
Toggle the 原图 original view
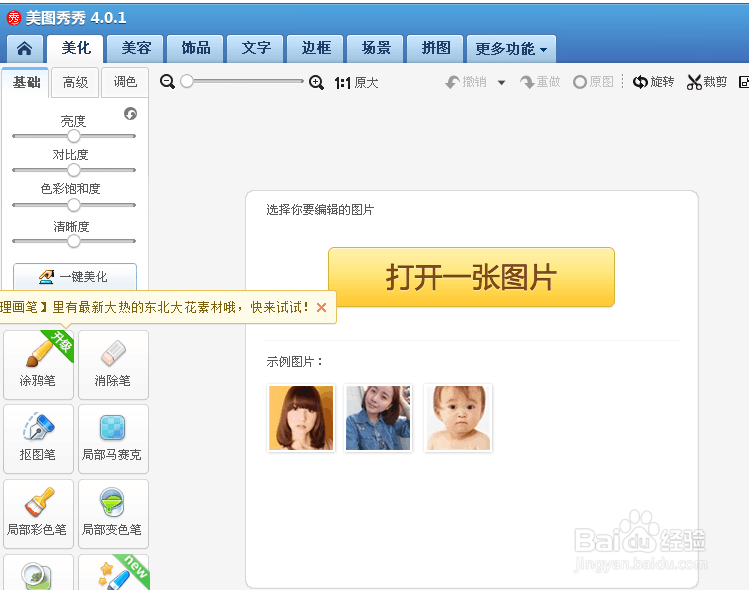tap(593, 82)
